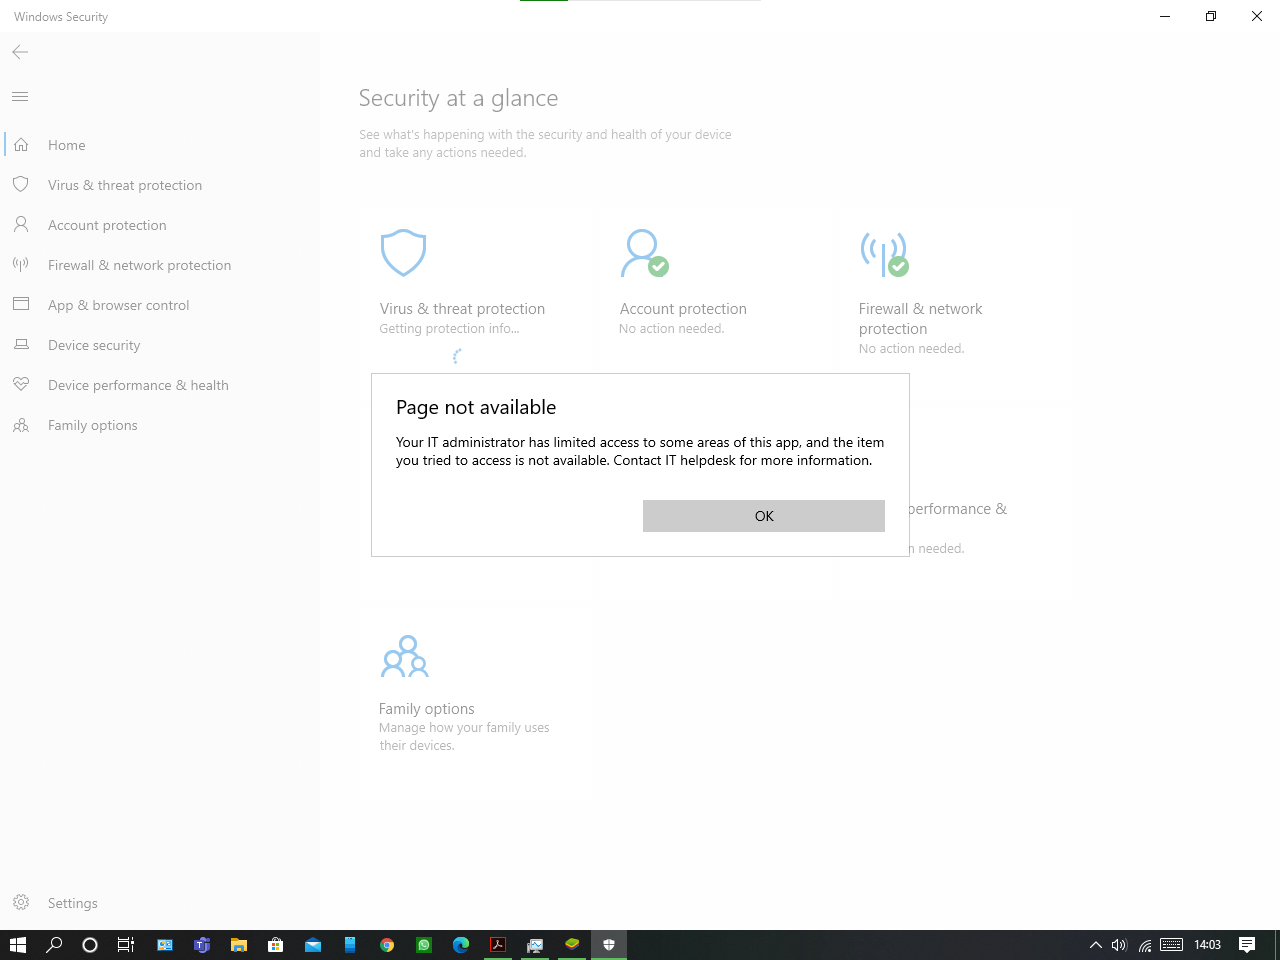Open the volume control in system tray

[1119, 945]
